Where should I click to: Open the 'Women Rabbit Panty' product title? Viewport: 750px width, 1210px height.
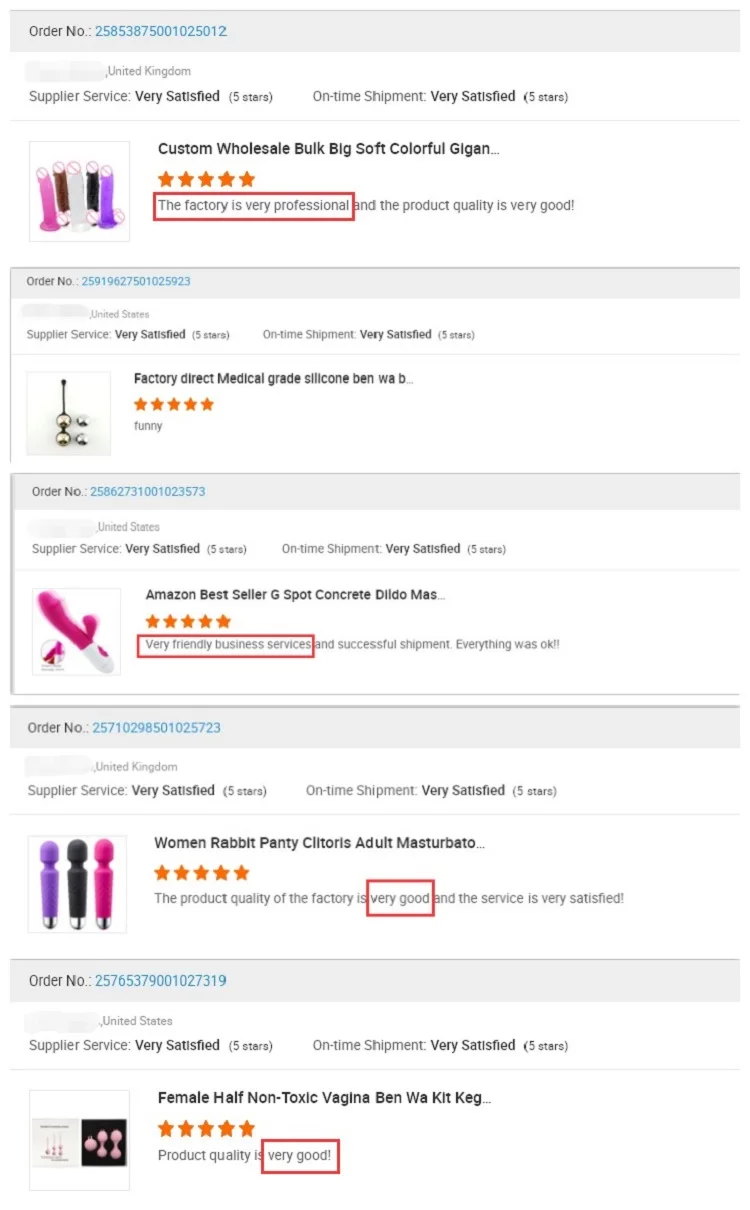pos(319,843)
